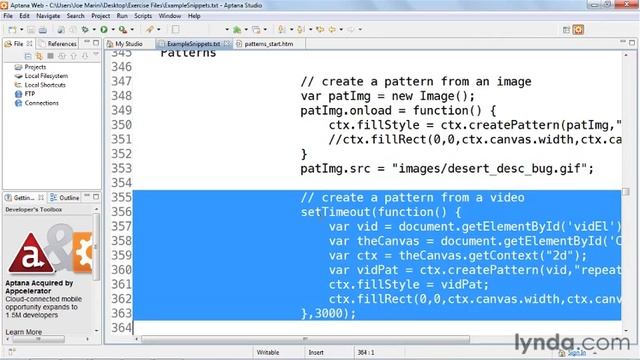Click the Learn More link
The width and height of the screenshot is (640, 360).
tap(23, 332)
